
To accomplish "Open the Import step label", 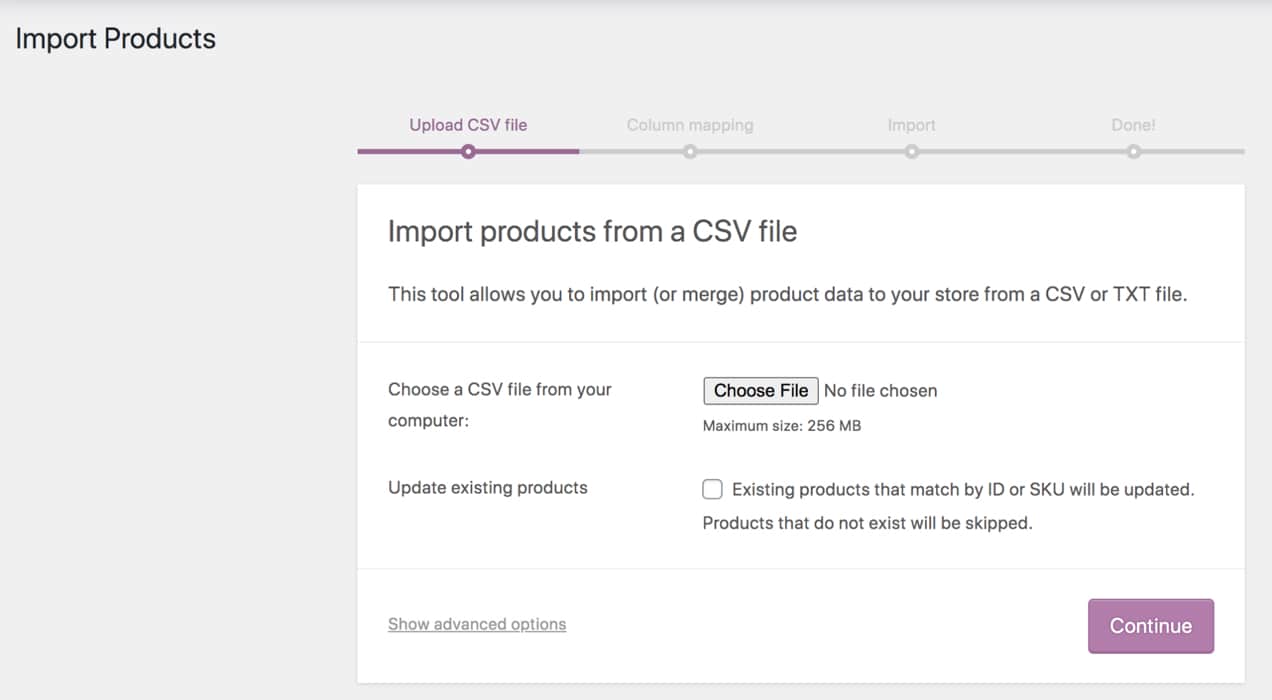I will click(911, 125).
